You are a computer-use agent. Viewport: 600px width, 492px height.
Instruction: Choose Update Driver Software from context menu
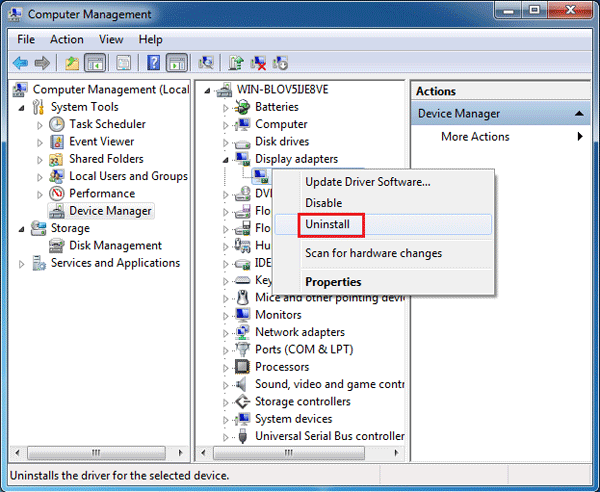tap(383, 182)
